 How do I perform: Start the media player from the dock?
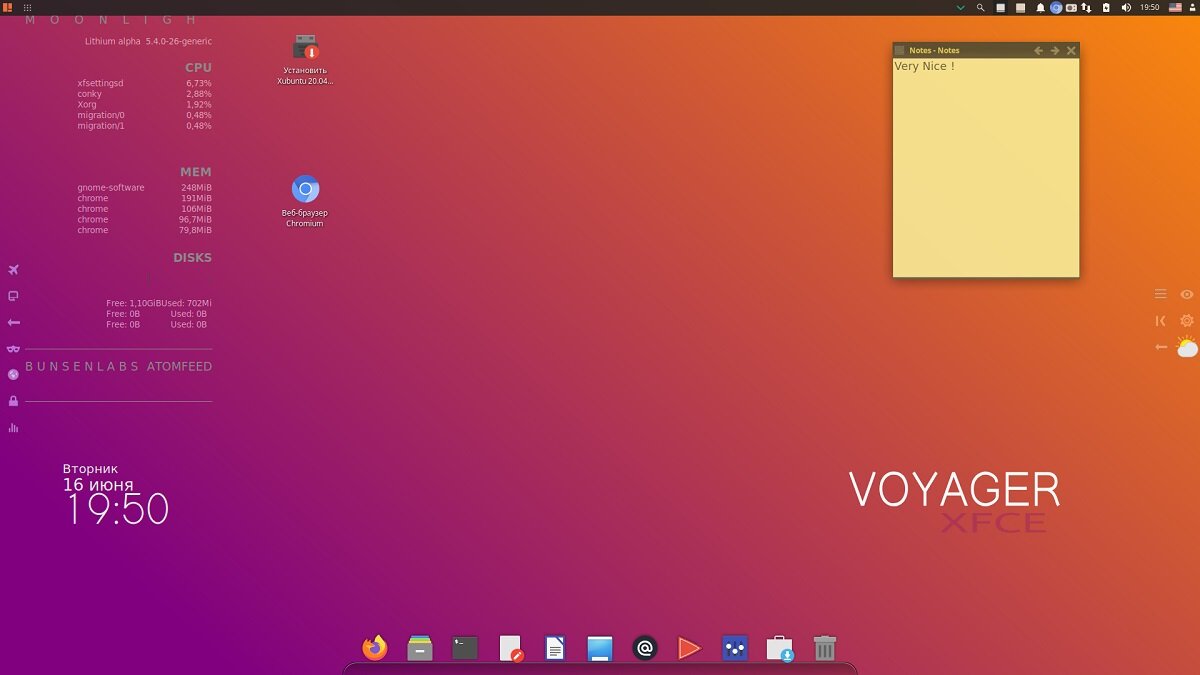pyautogui.click(x=689, y=648)
